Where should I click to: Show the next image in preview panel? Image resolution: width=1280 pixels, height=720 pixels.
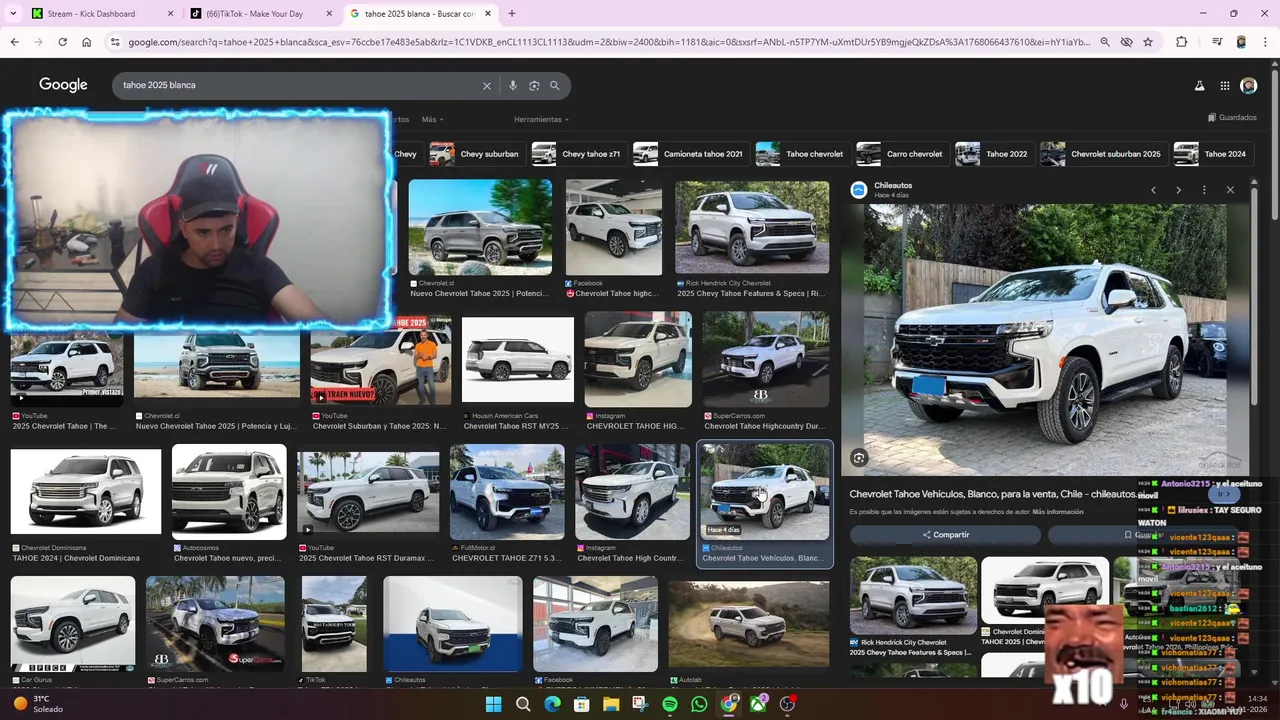[1178, 190]
